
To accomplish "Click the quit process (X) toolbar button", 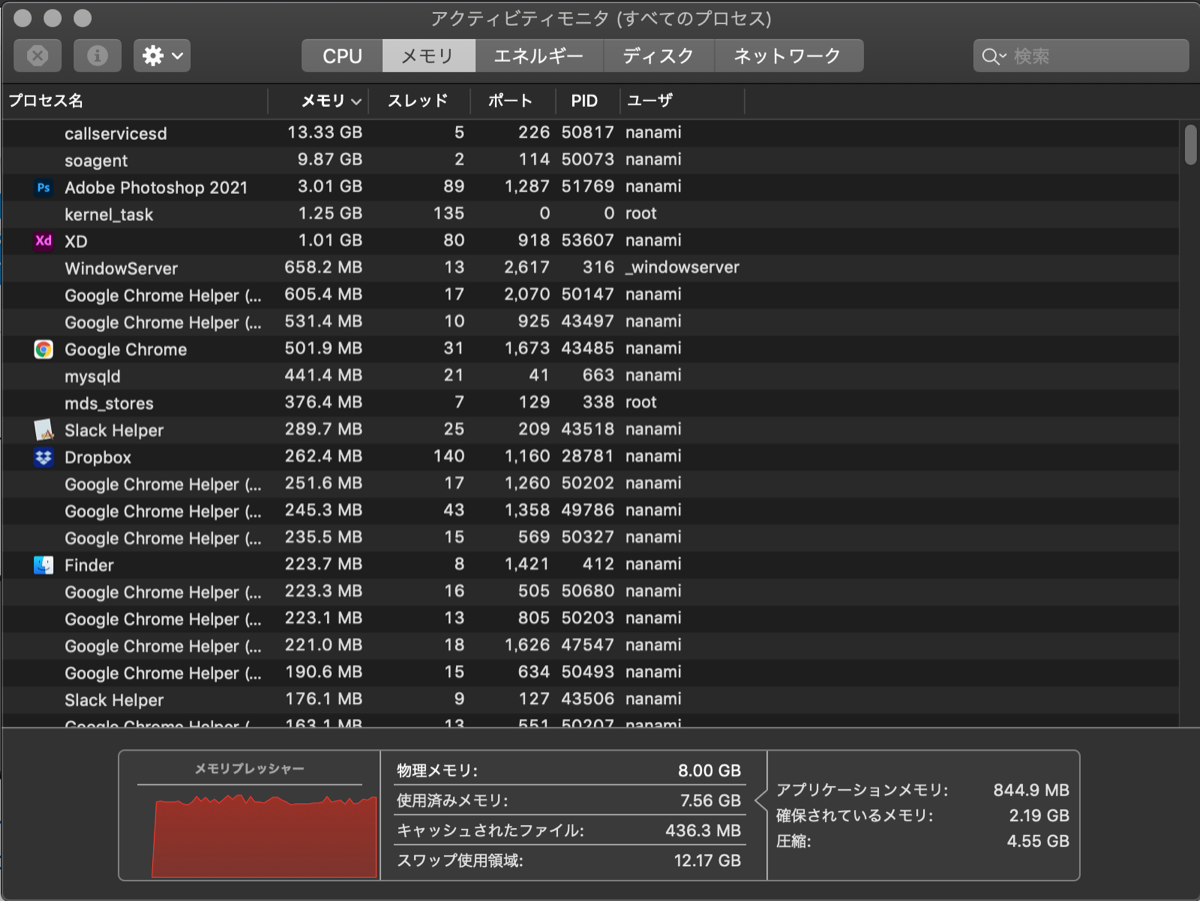I will (x=38, y=56).
